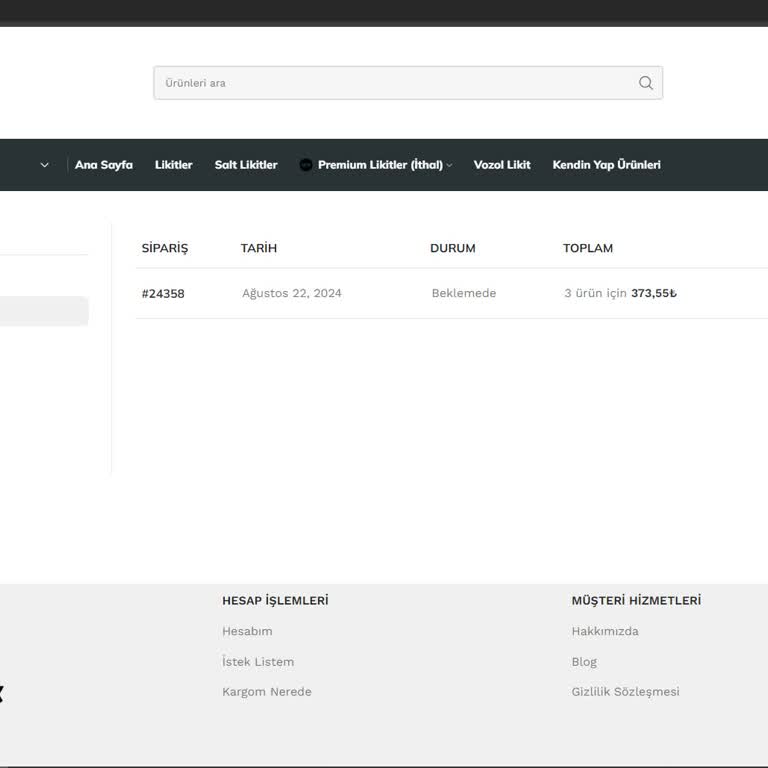The height and width of the screenshot is (768, 768).
Task: Open the Likitler menu item
Action: tap(173, 165)
